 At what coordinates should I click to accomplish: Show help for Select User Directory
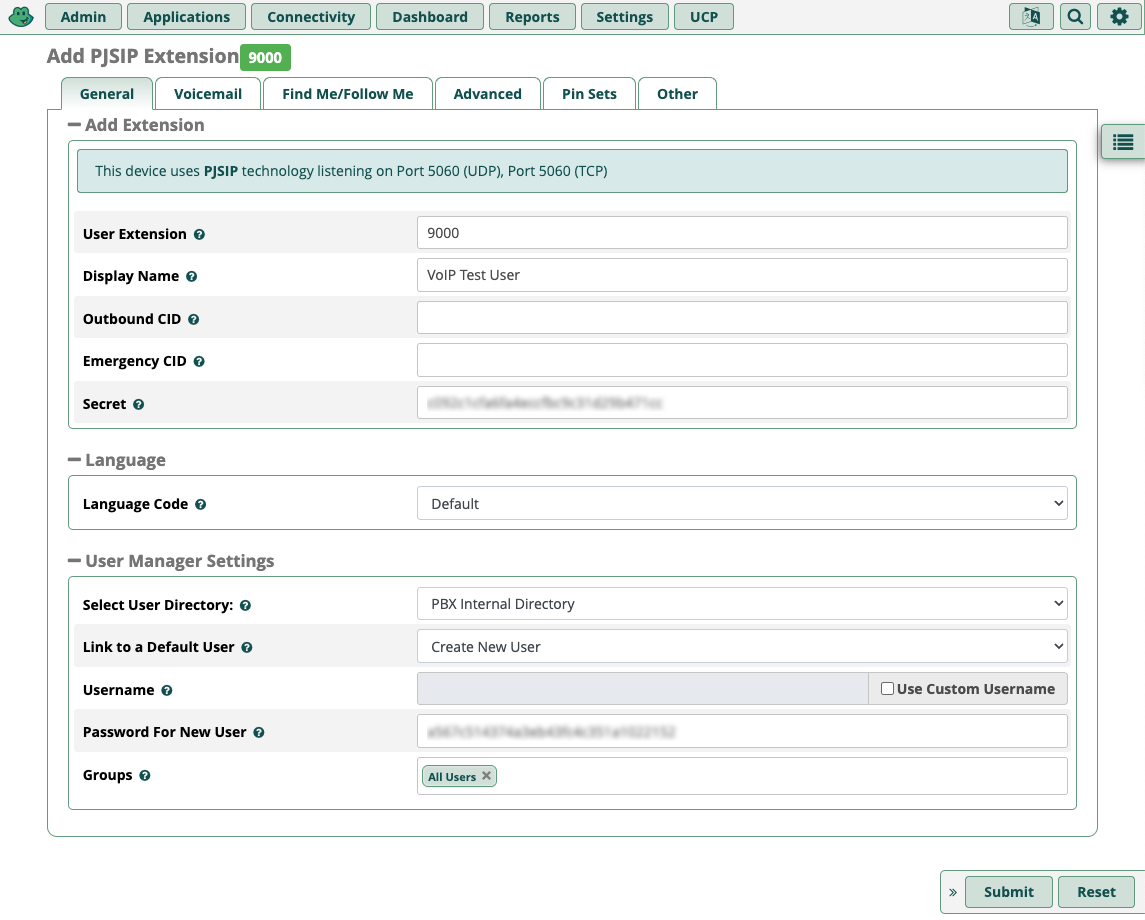[x=245, y=605]
